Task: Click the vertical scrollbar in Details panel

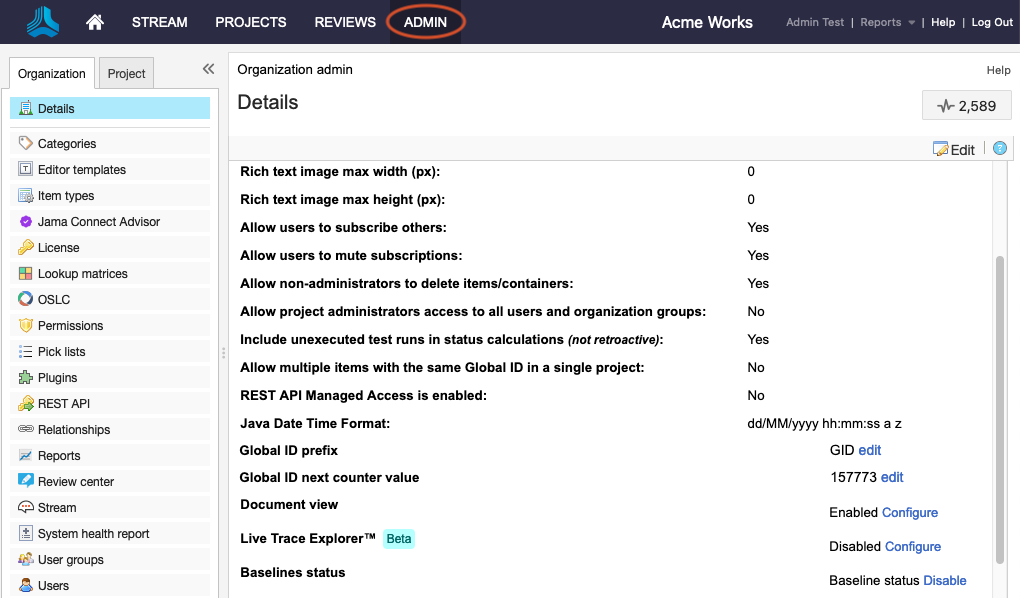Action: (999, 410)
